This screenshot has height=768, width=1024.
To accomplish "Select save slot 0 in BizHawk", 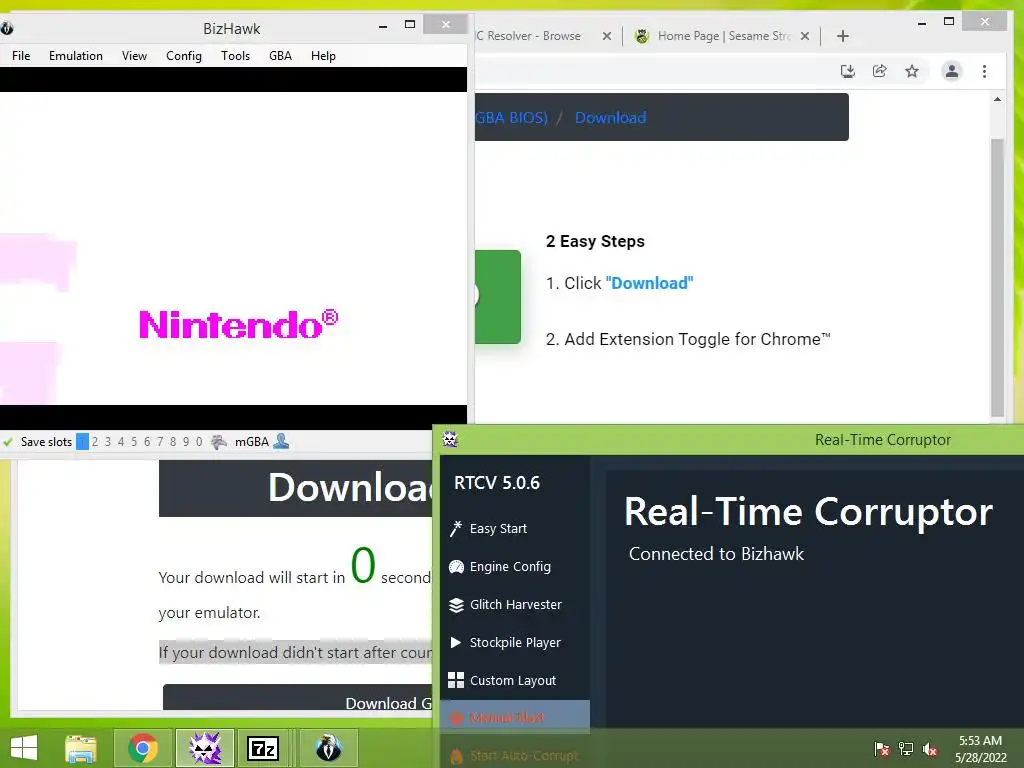I will point(199,441).
